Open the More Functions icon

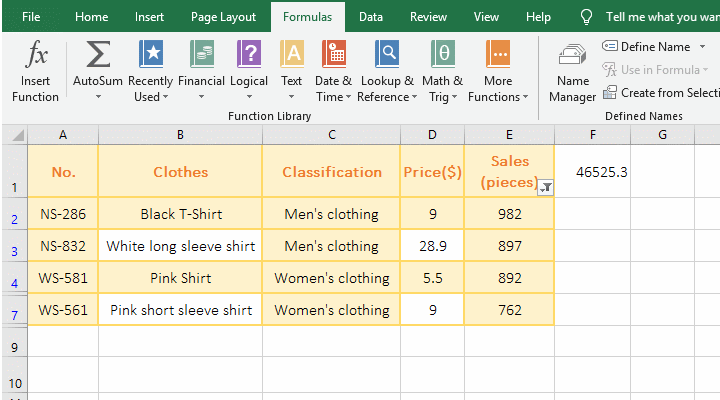click(x=498, y=54)
